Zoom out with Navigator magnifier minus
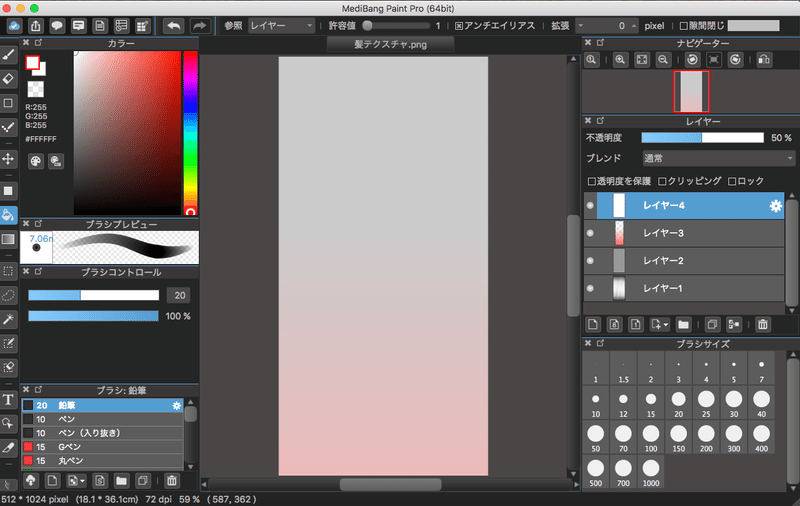 tap(663, 60)
